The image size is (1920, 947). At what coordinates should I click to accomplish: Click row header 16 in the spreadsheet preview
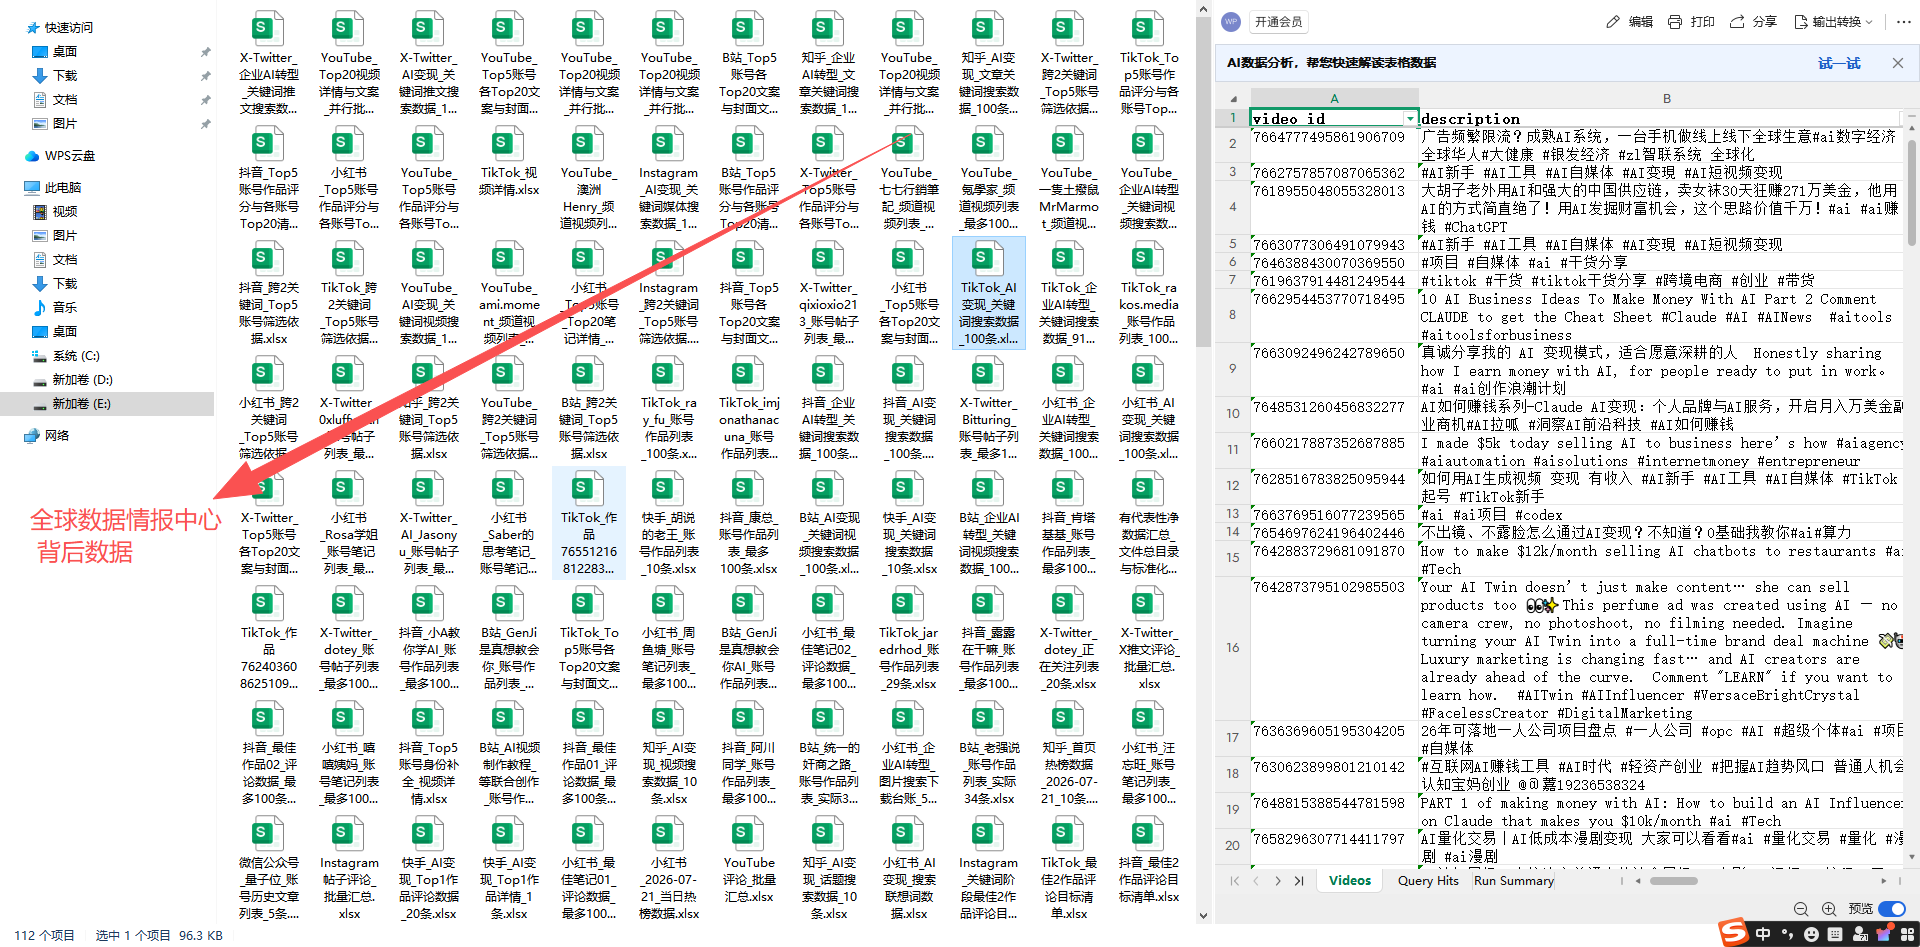click(1233, 648)
